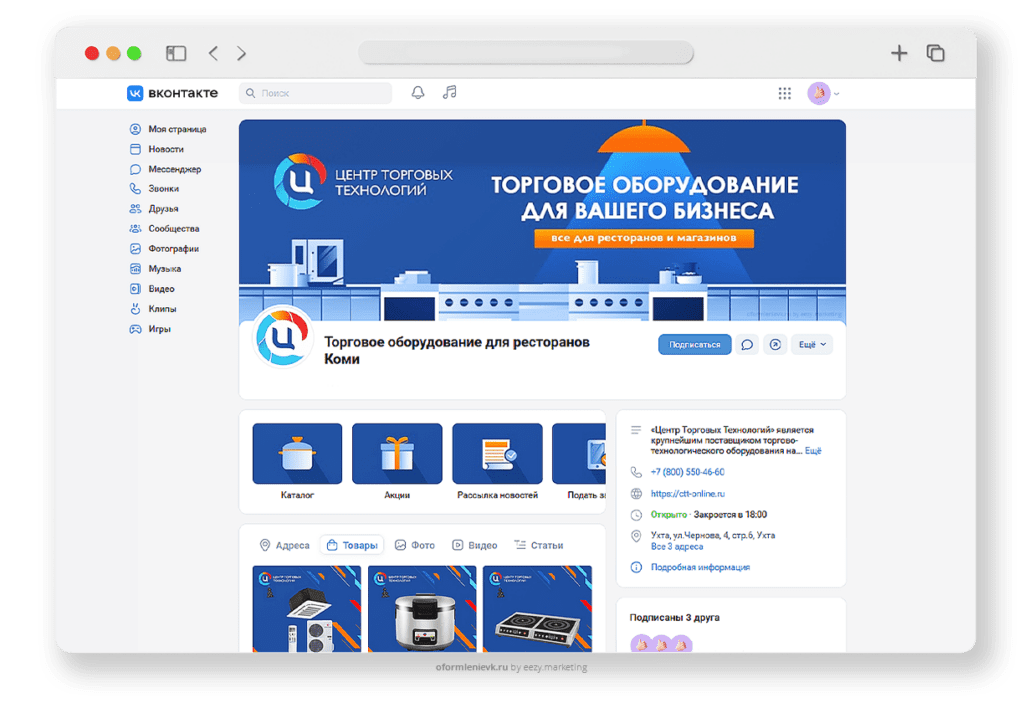Switch to the Товары tab

(353, 545)
